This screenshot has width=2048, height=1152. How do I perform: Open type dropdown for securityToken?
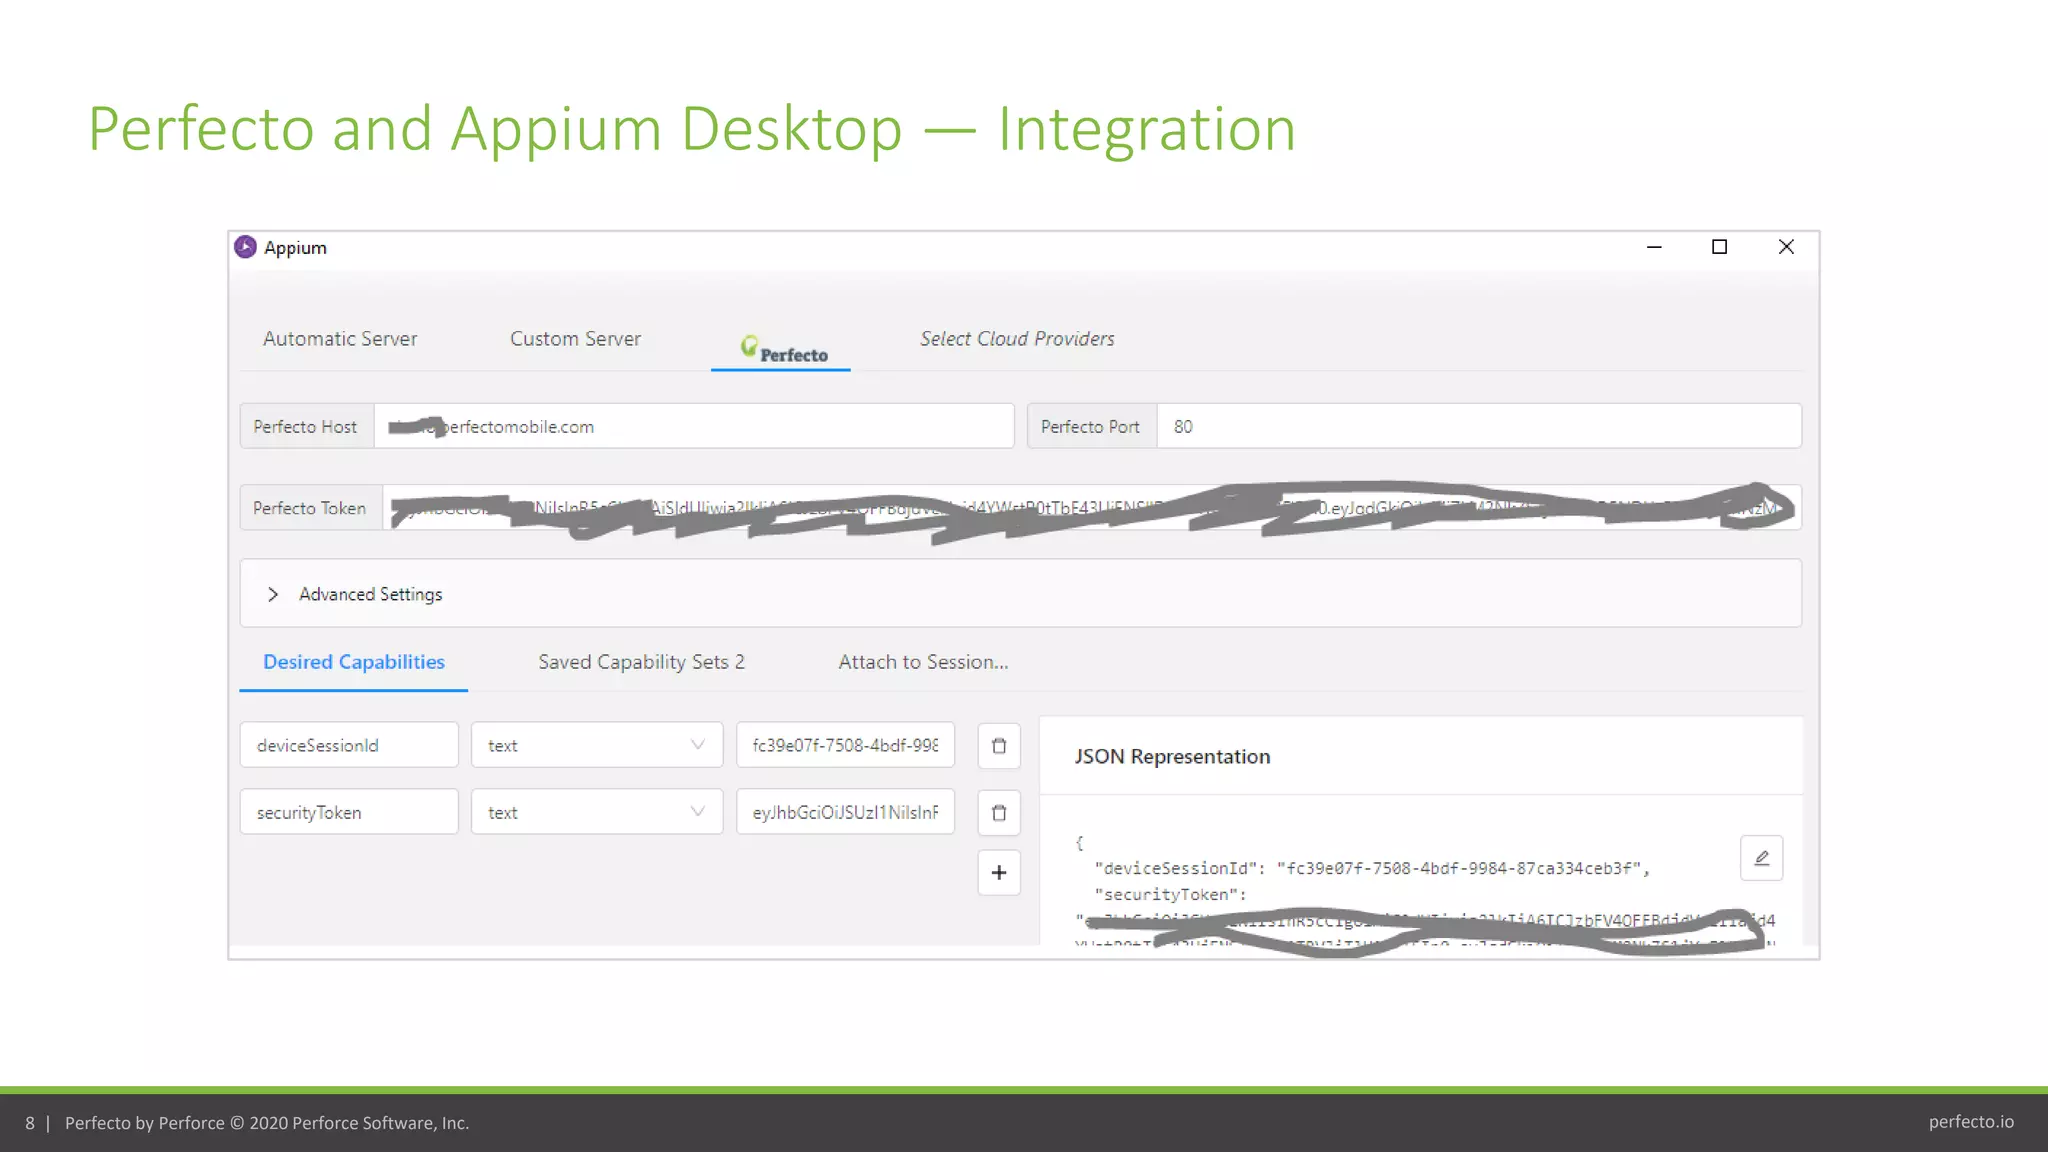click(x=596, y=812)
